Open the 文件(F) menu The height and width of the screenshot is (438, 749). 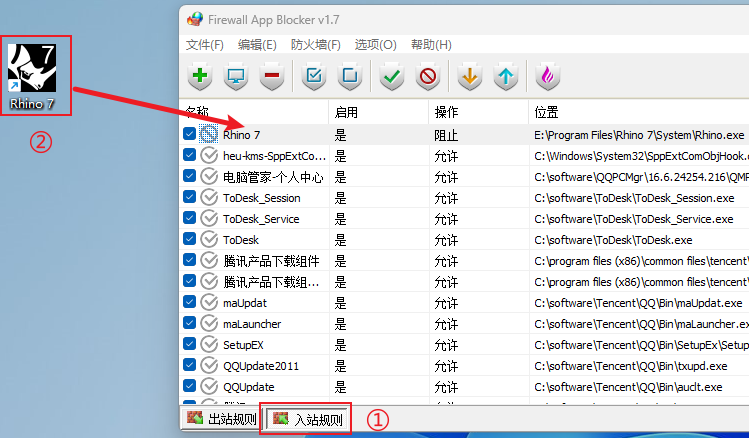pyautogui.click(x=204, y=45)
